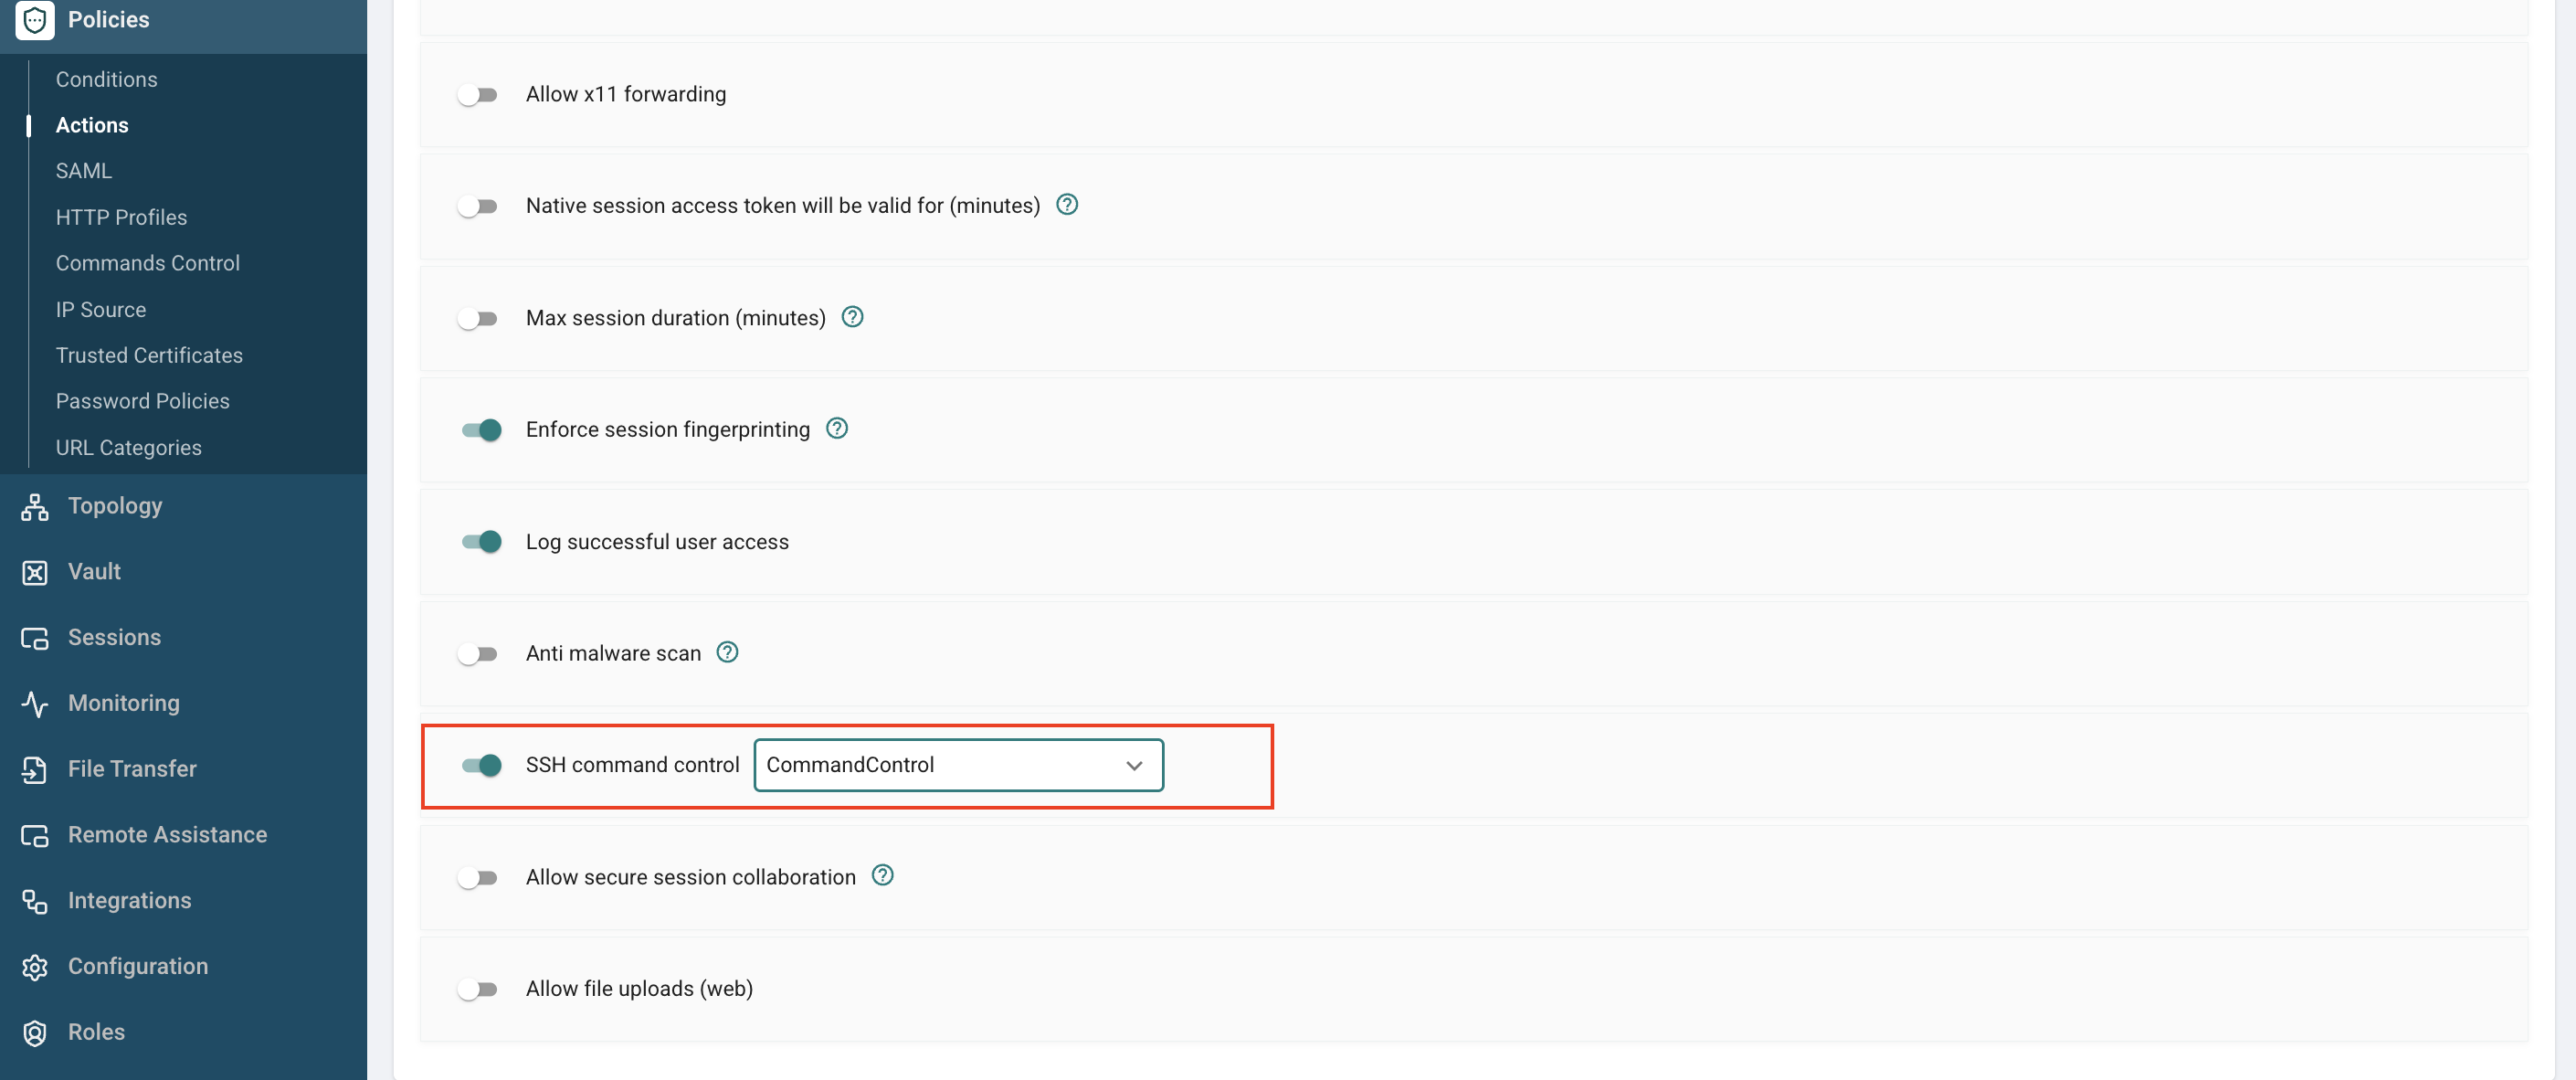The width and height of the screenshot is (2576, 1080).
Task: Click the Topology network icon
Action: click(x=35, y=507)
